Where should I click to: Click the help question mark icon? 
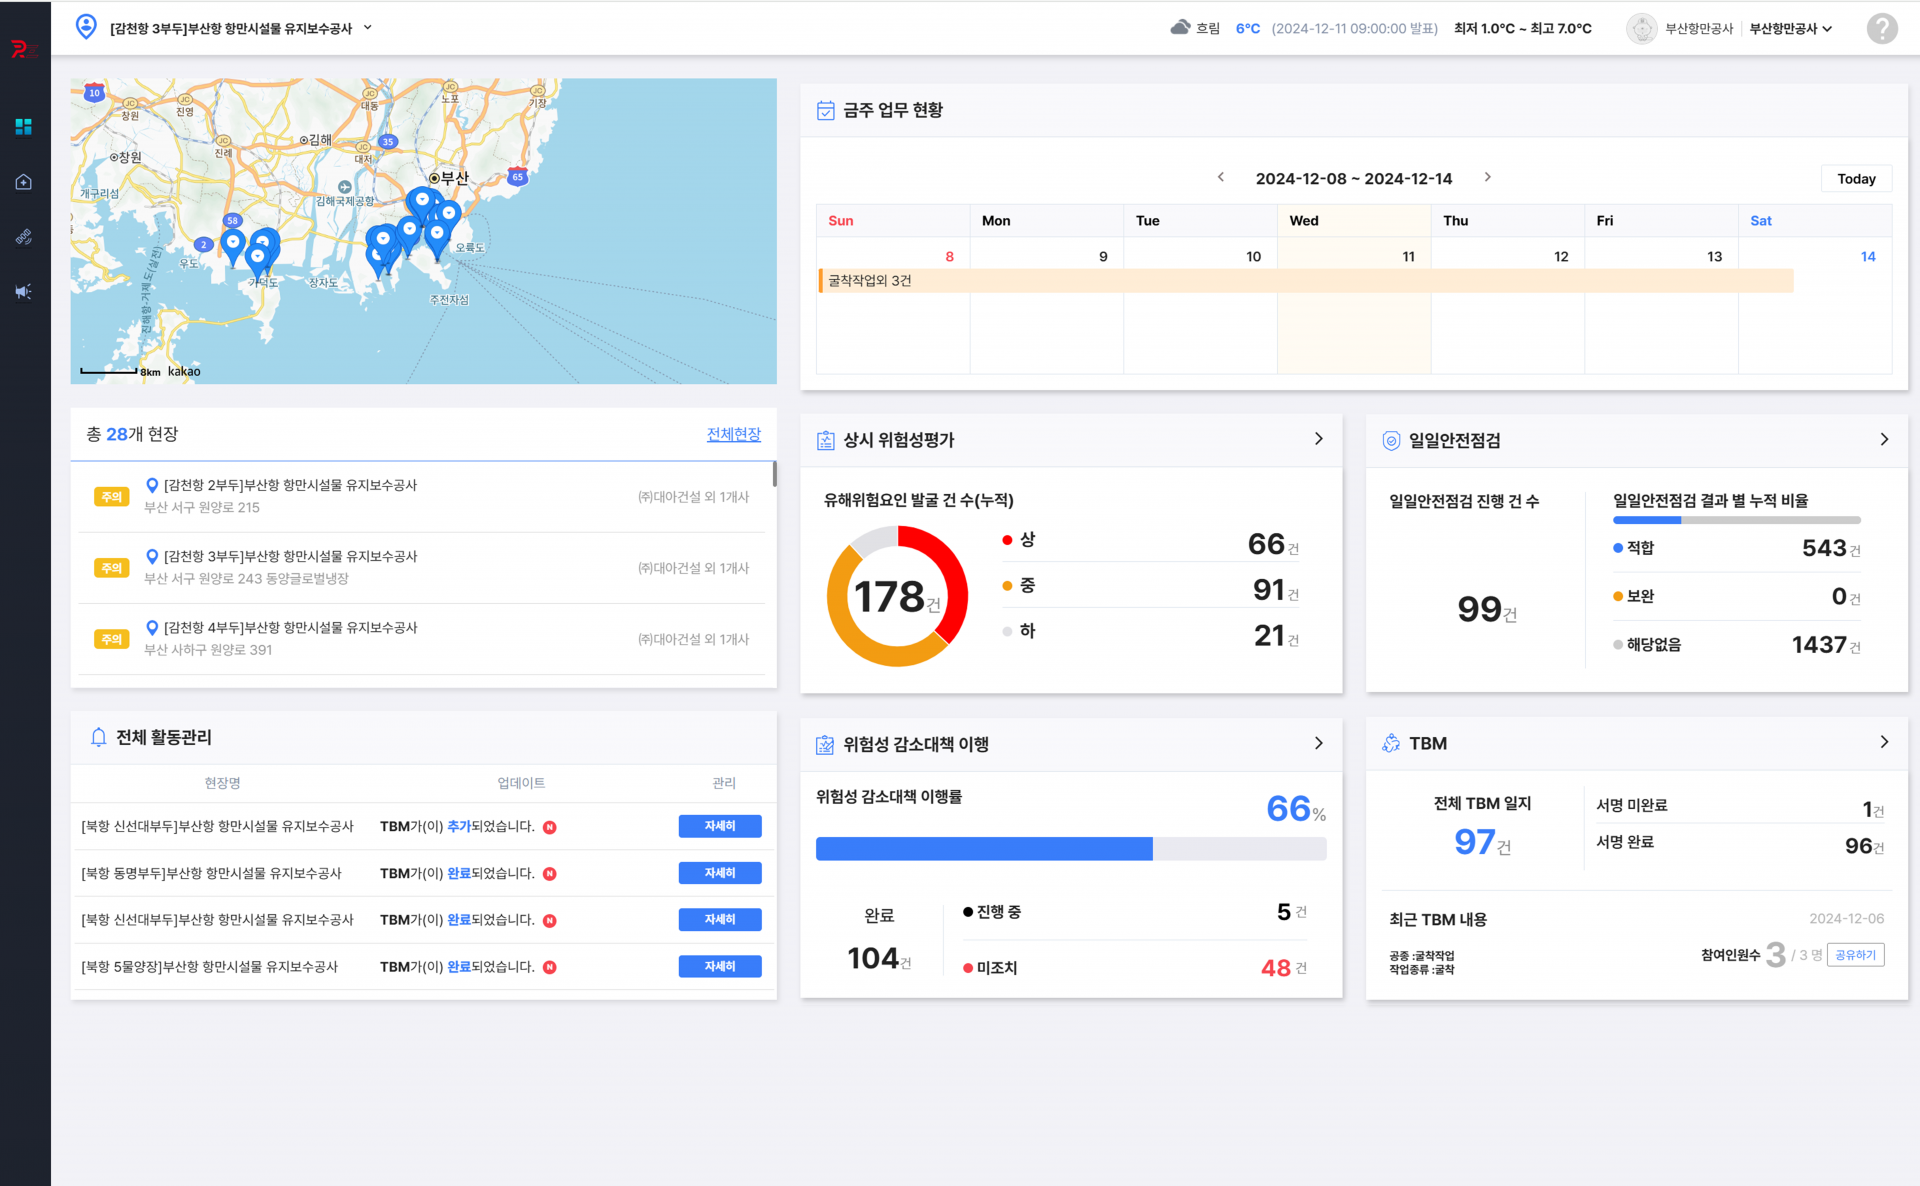pos(1881,28)
